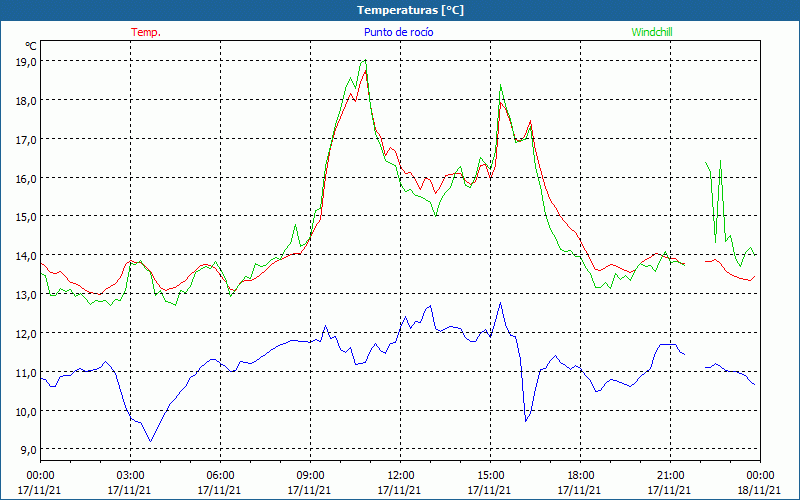Screen dimensions: 800x500
Task: Click the Temperaturas [°C] chart title
Action: (410, 10)
